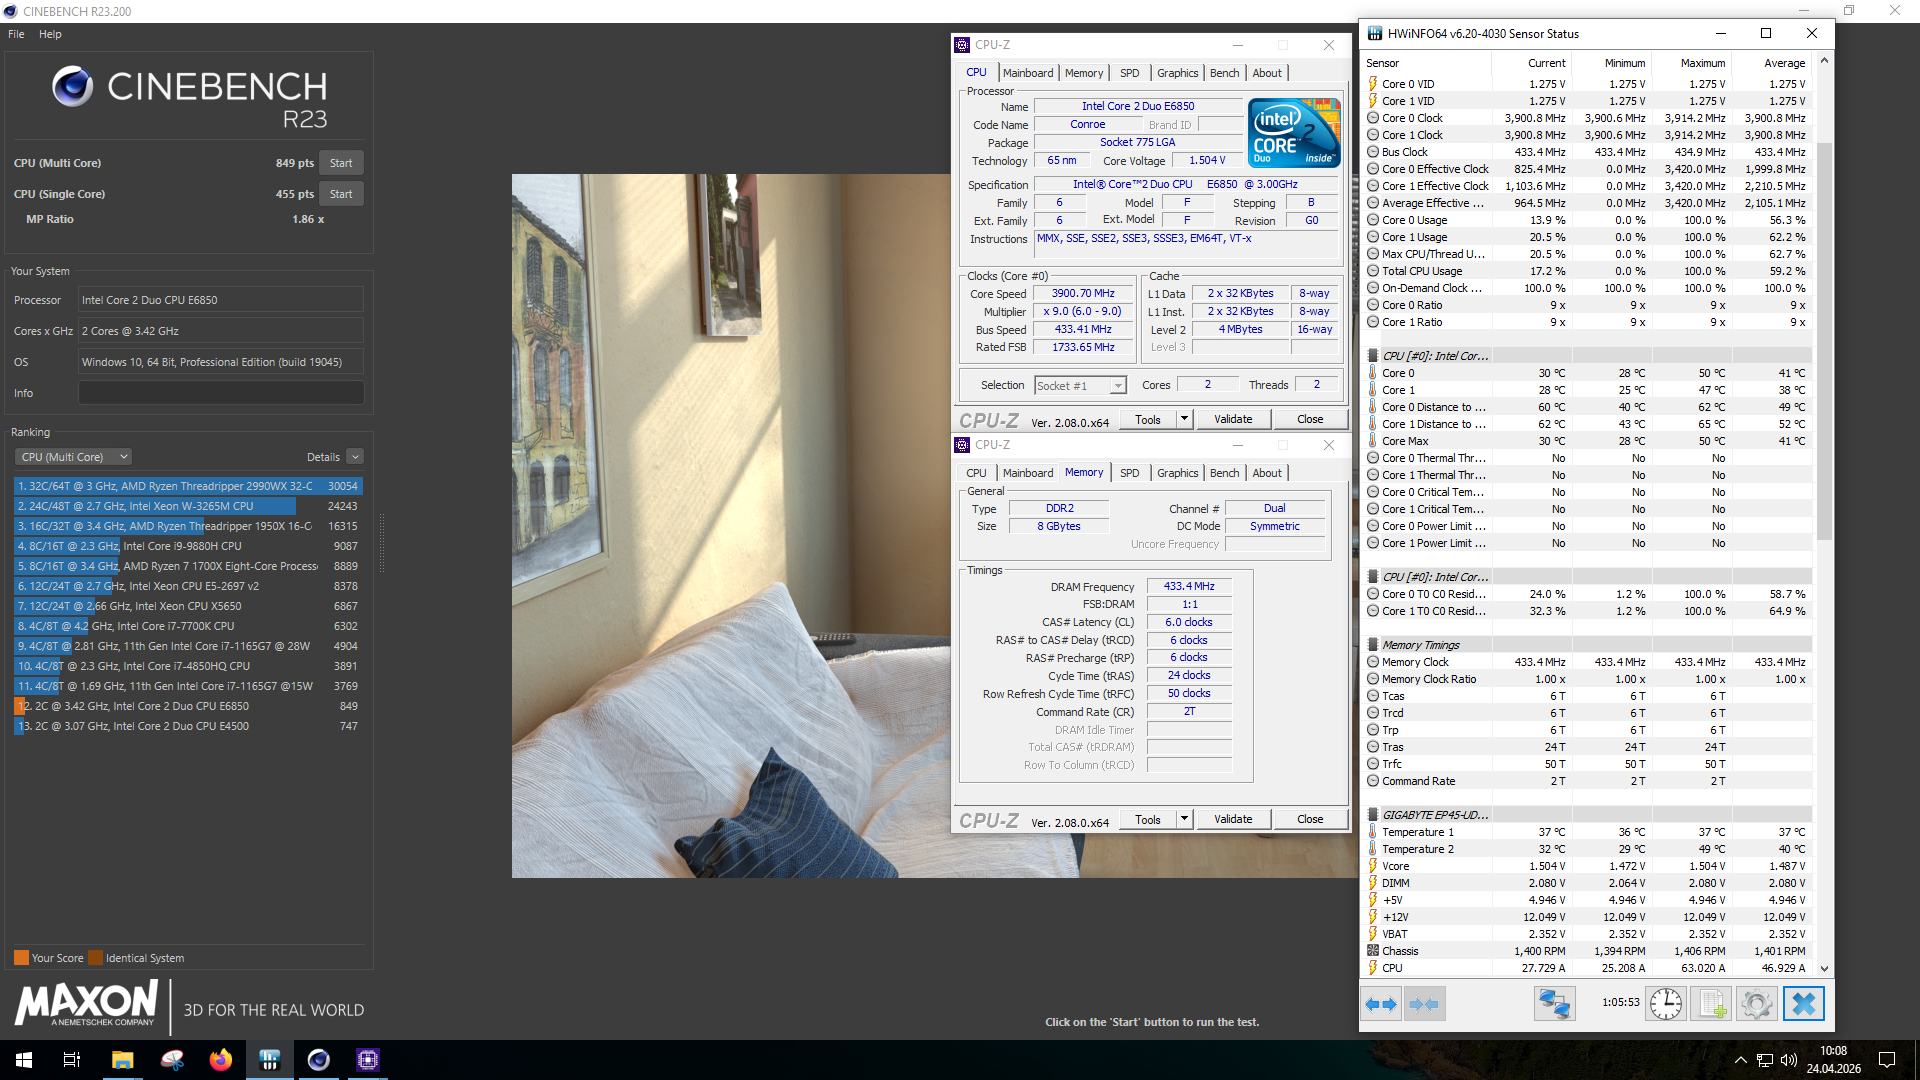Open Socket #1 selection combo box
This screenshot has height=1080, width=1920.
point(1080,385)
